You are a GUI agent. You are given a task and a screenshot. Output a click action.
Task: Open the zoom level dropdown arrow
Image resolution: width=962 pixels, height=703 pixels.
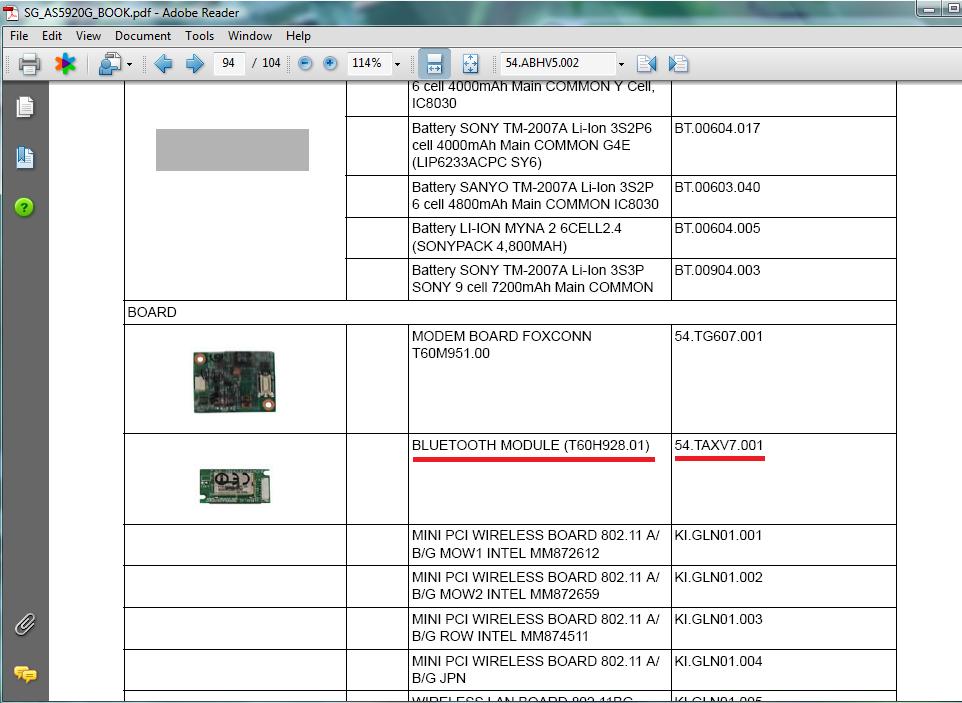pyautogui.click(x=398, y=64)
